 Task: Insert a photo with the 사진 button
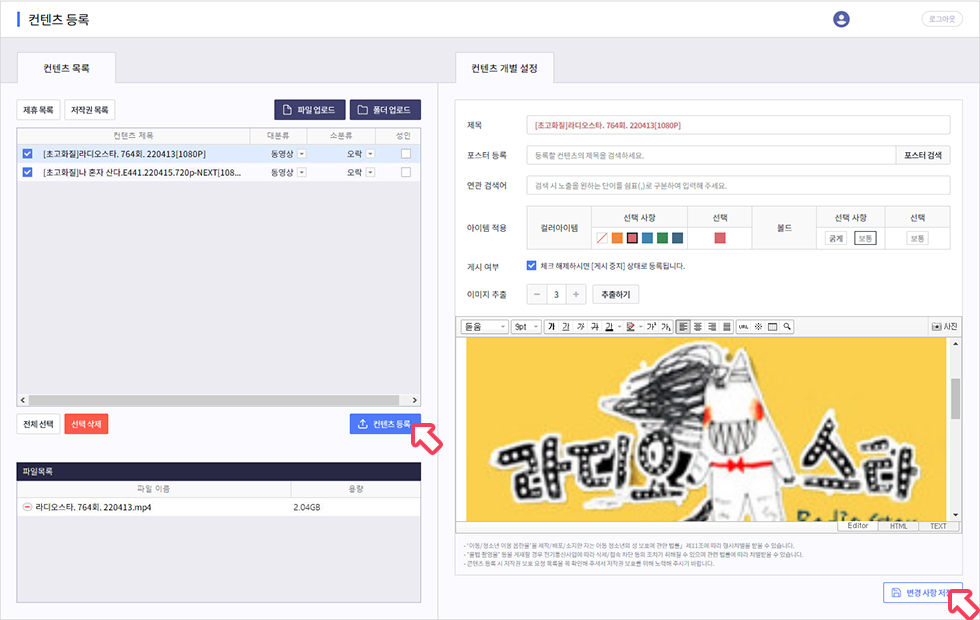click(944, 327)
